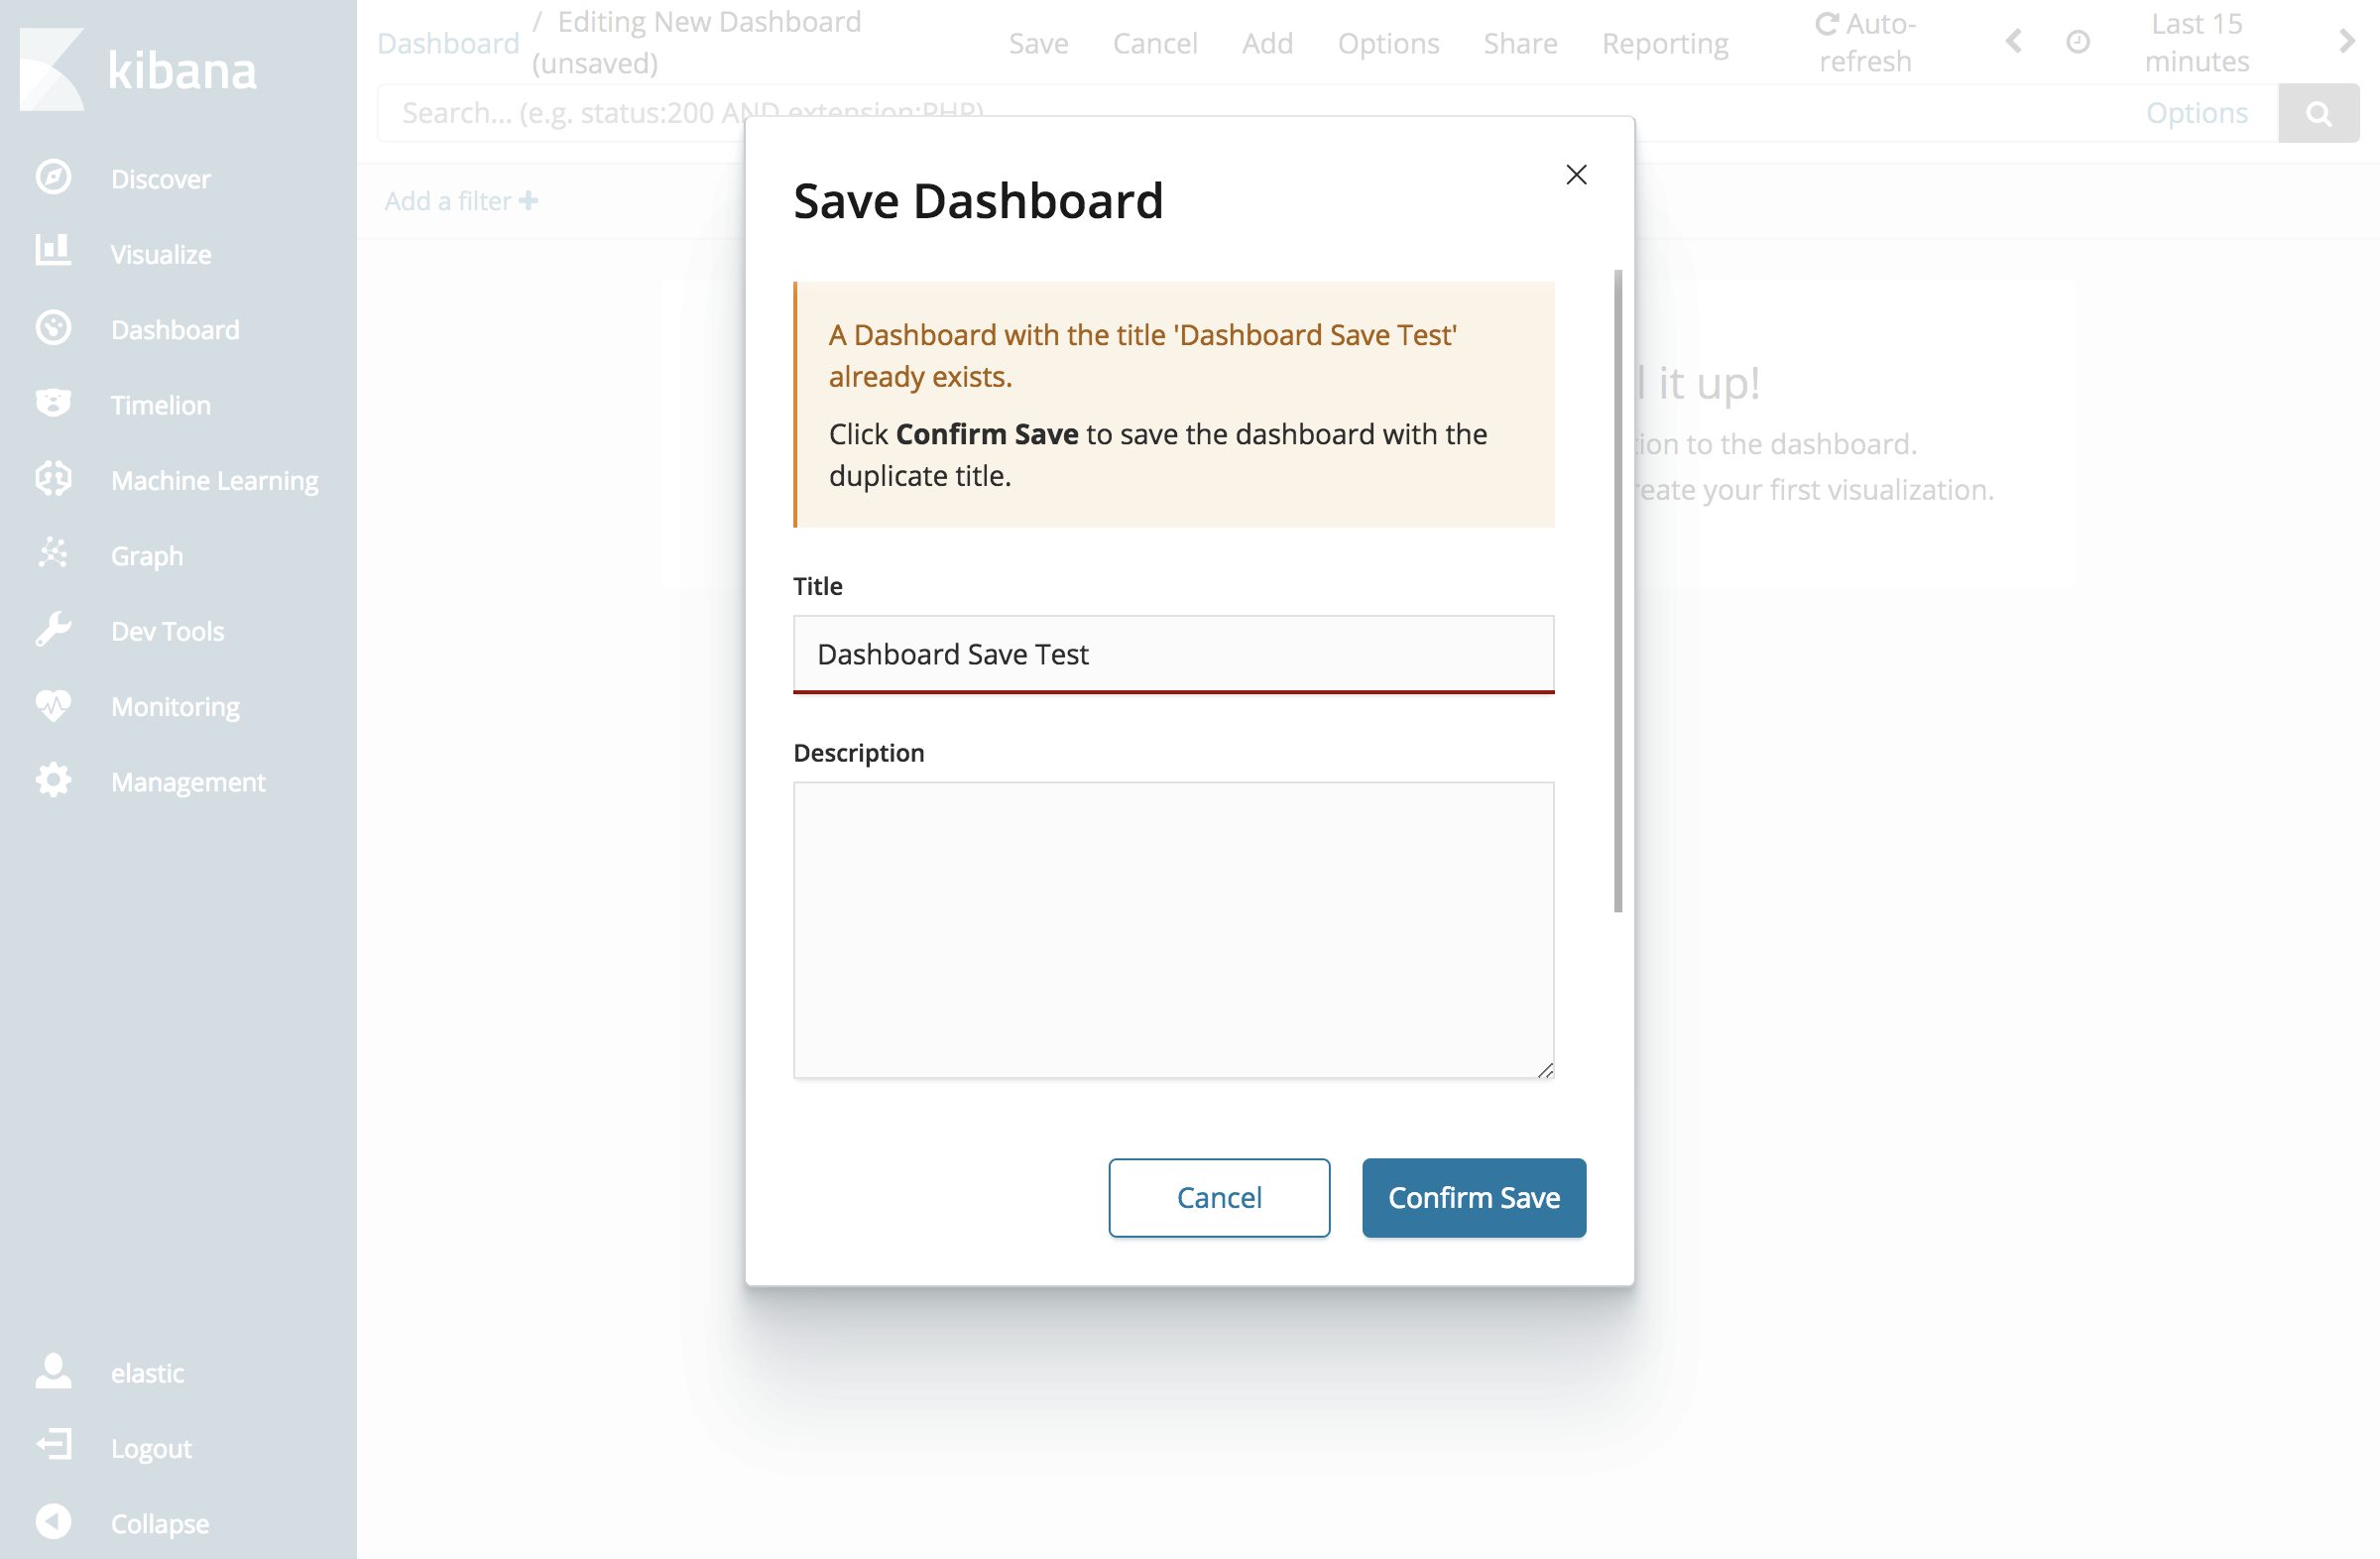Select the Visualize icon
Image resolution: width=2380 pixels, height=1559 pixels.
(54, 253)
